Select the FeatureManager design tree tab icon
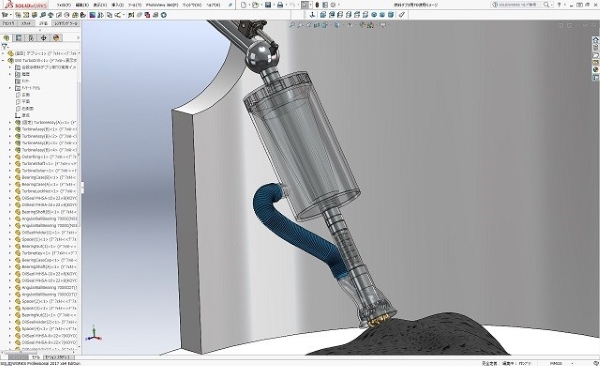This screenshot has height=366, width=600. (x=6, y=38)
